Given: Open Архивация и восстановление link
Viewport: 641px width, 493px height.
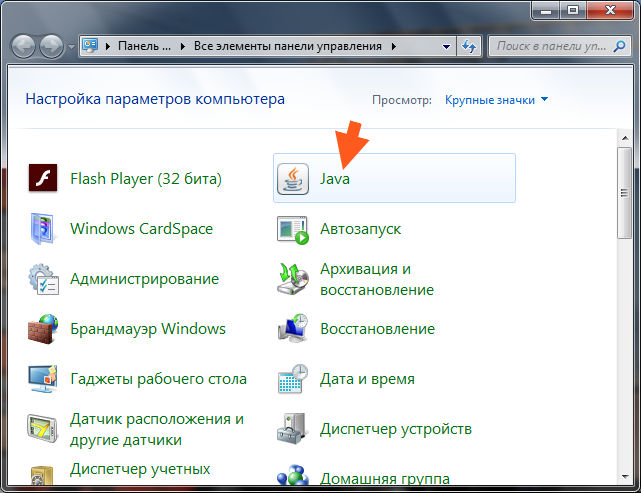Looking at the screenshot, I should point(377,279).
